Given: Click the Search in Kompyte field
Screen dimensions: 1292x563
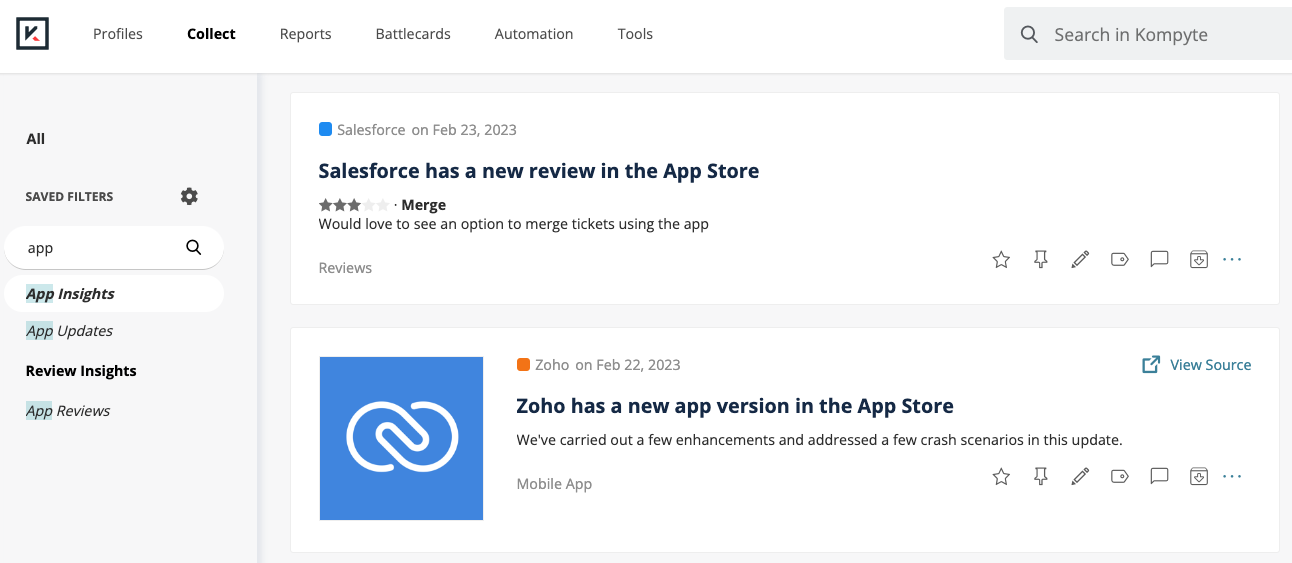Looking at the screenshot, I should pyautogui.click(x=1148, y=34).
